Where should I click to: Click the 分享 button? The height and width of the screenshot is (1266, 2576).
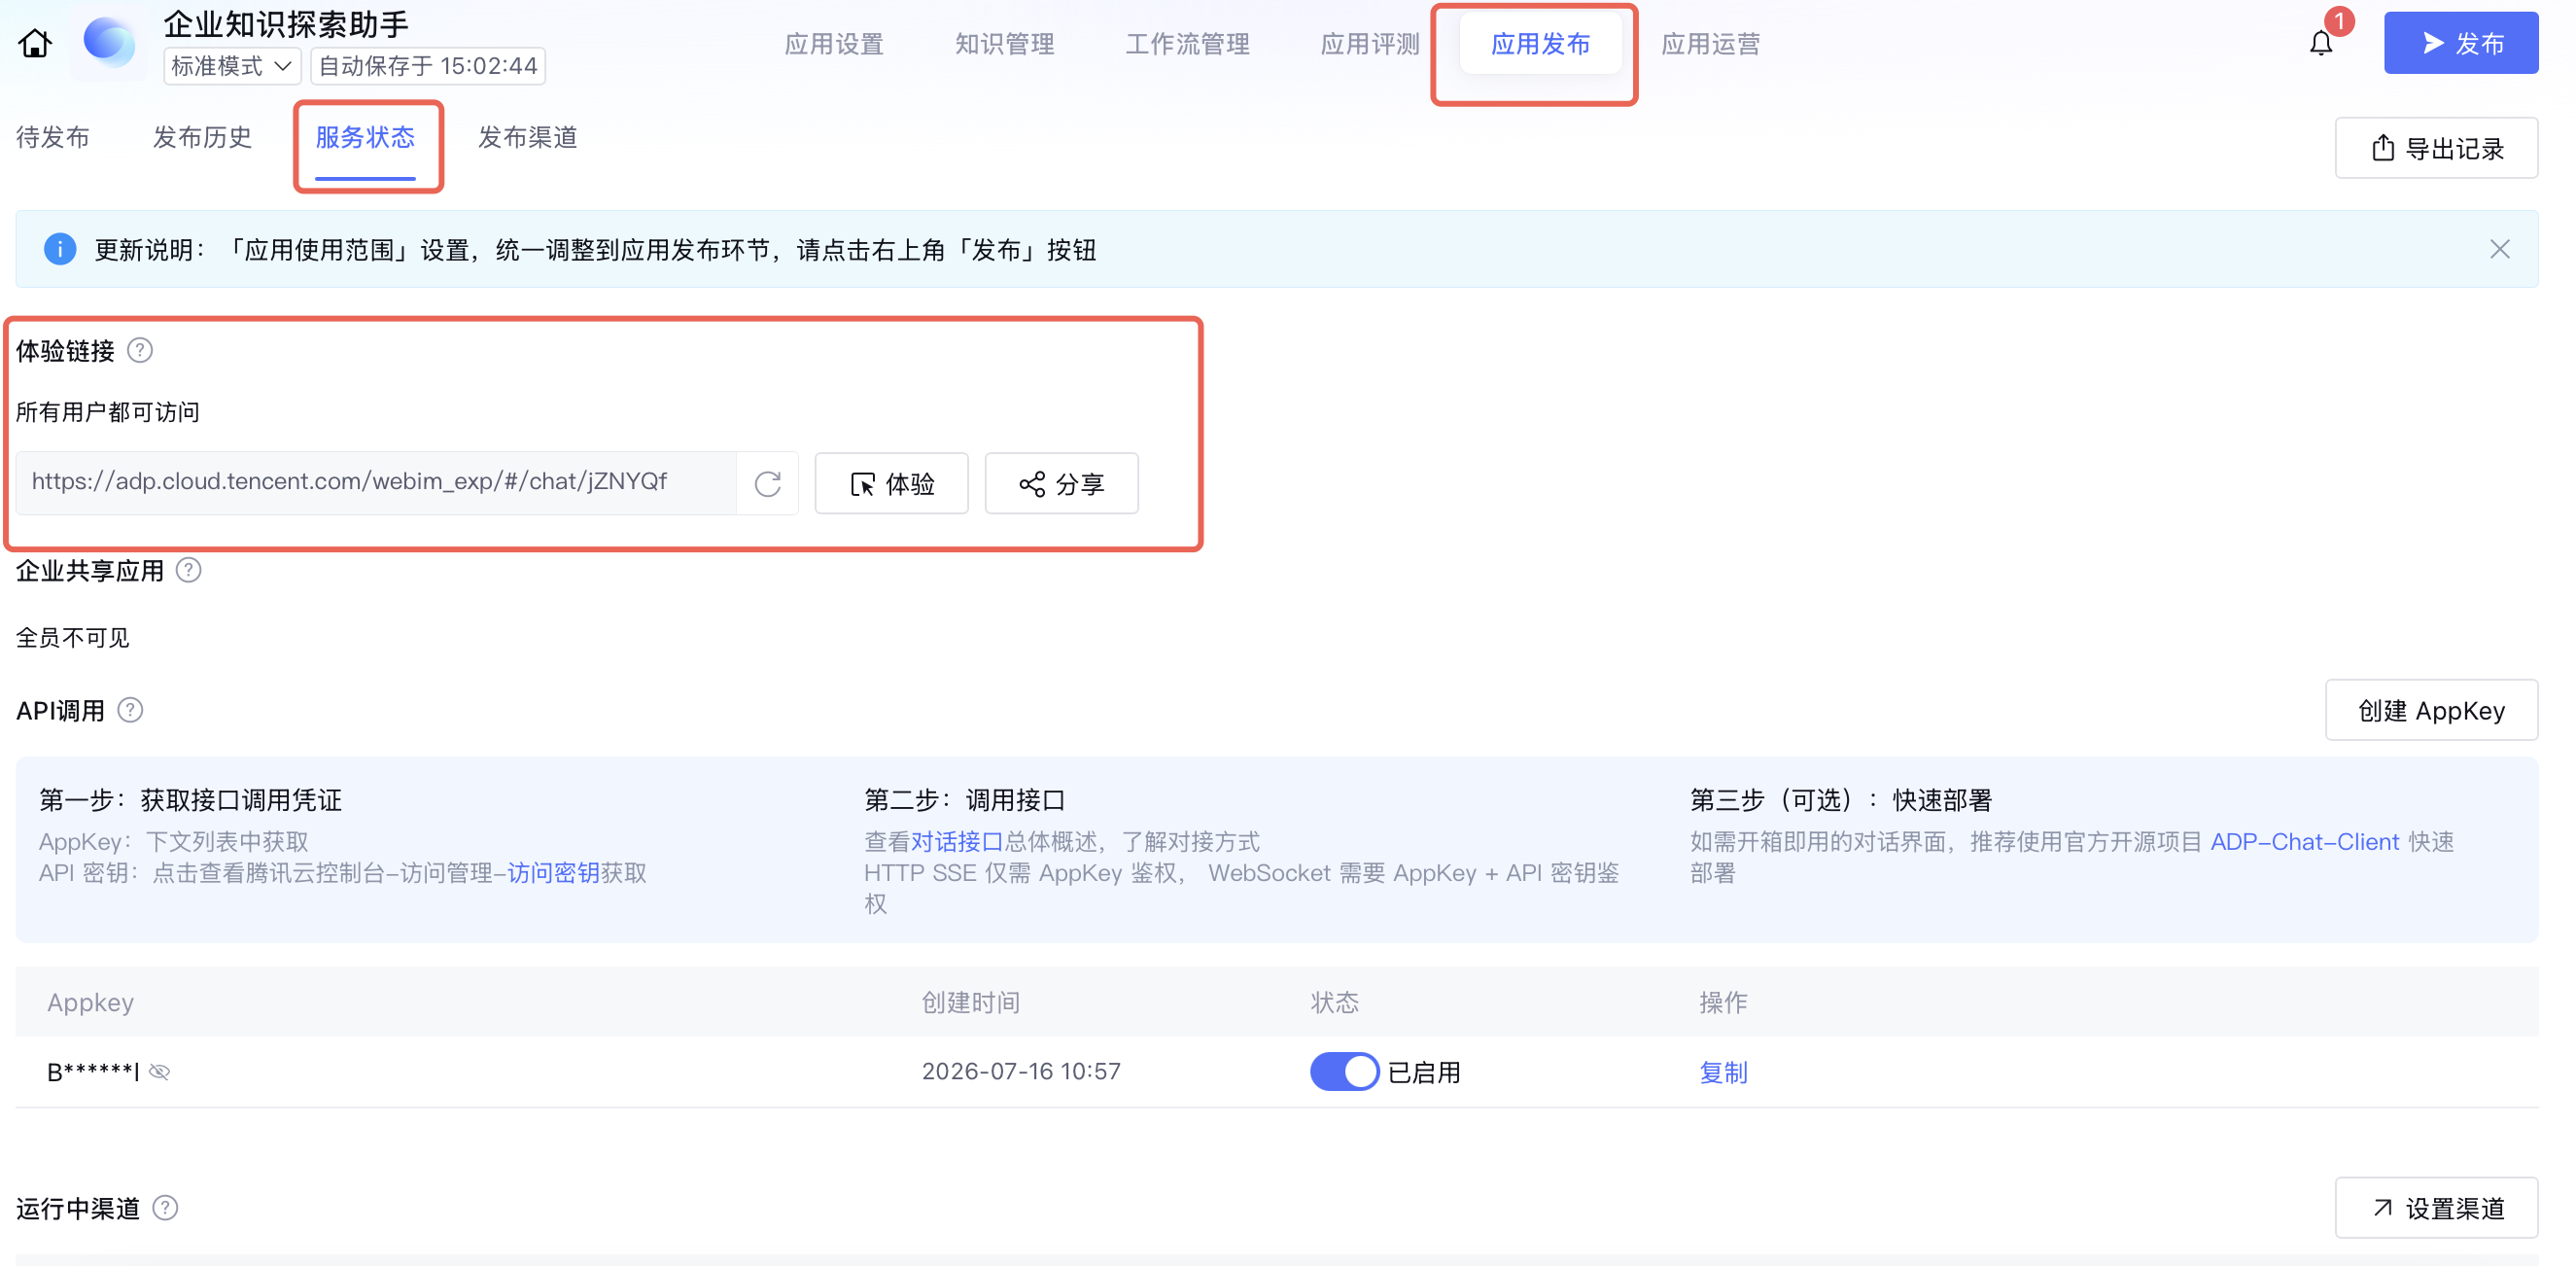pyautogui.click(x=1062, y=484)
